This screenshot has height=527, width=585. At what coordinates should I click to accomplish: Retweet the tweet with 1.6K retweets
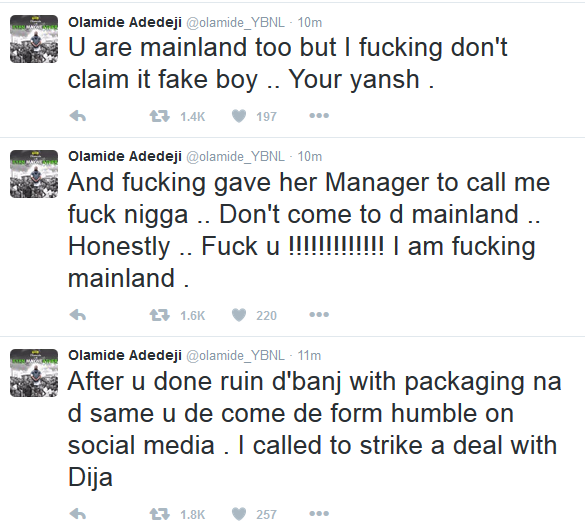point(160,316)
